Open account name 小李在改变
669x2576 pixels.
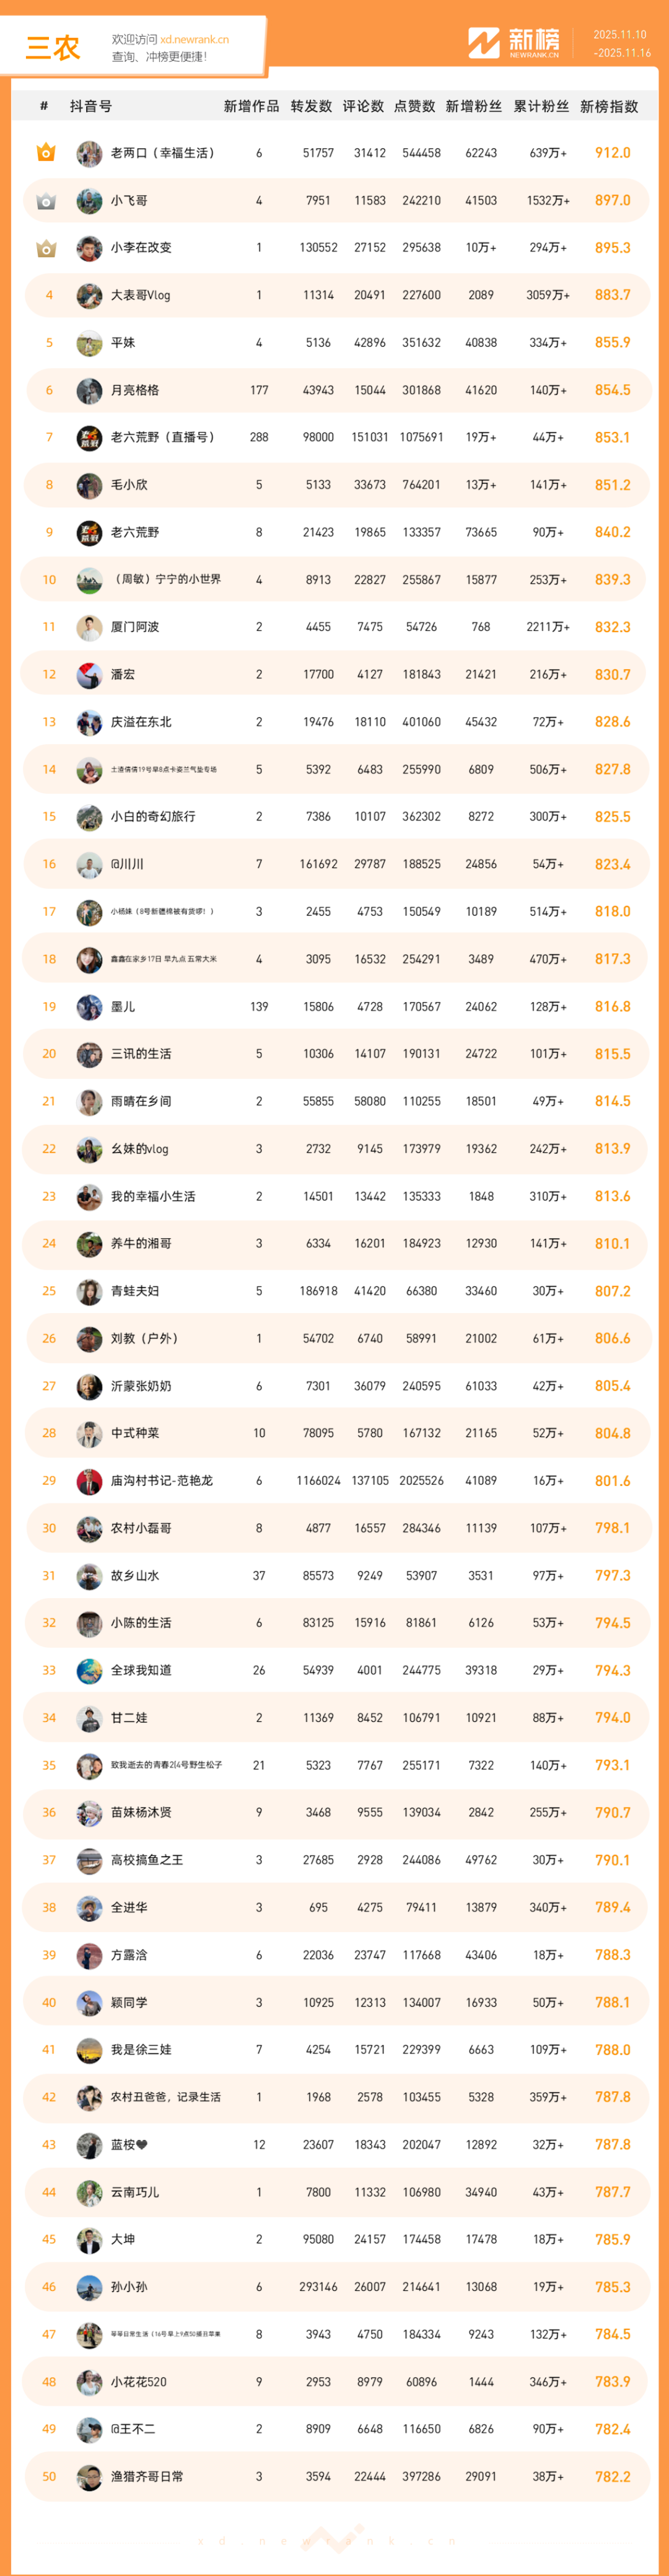click(x=141, y=248)
